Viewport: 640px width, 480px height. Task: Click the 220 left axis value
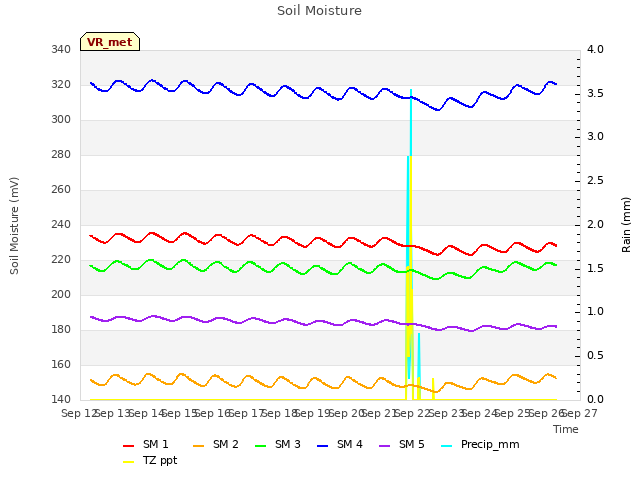pos(61,260)
